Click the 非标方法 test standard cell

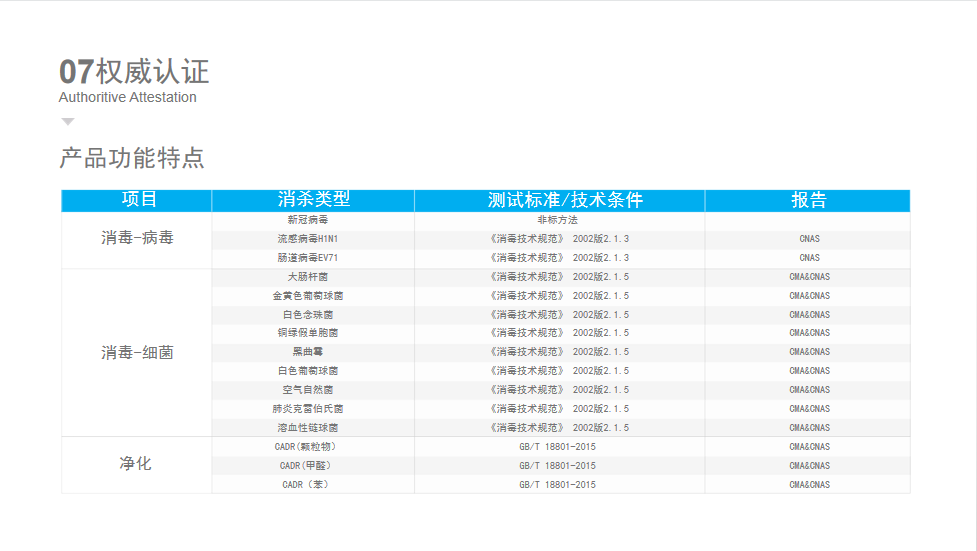click(x=557, y=220)
